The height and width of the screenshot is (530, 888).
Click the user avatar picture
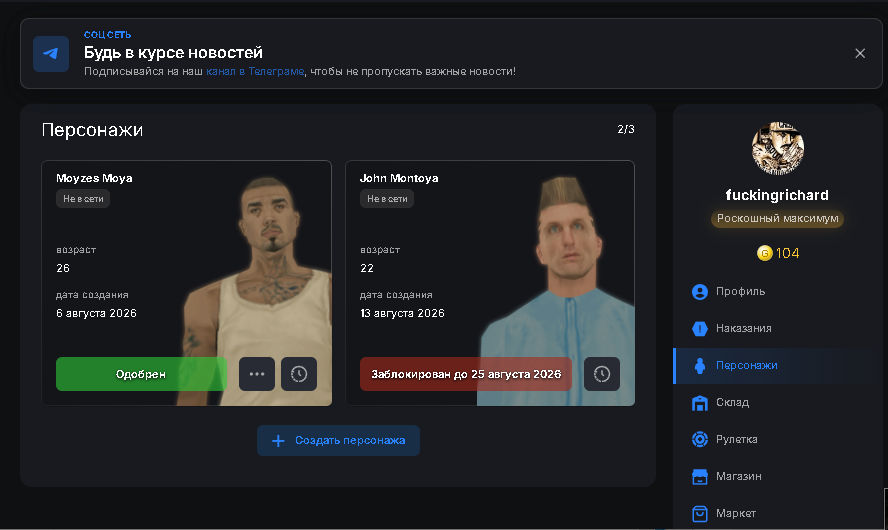[x=778, y=148]
